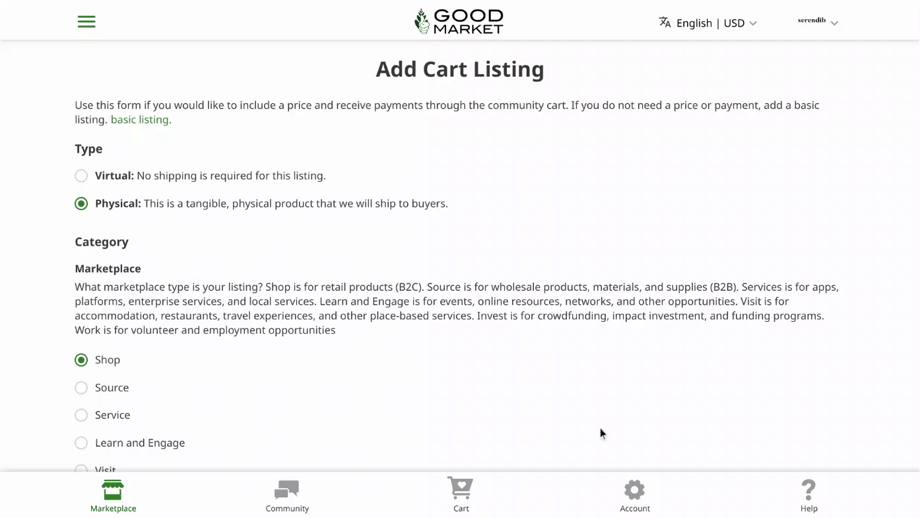Choose Learn and Engage marketplace option
The width and height of the screenshot is (920, 518).
point(81,443)
